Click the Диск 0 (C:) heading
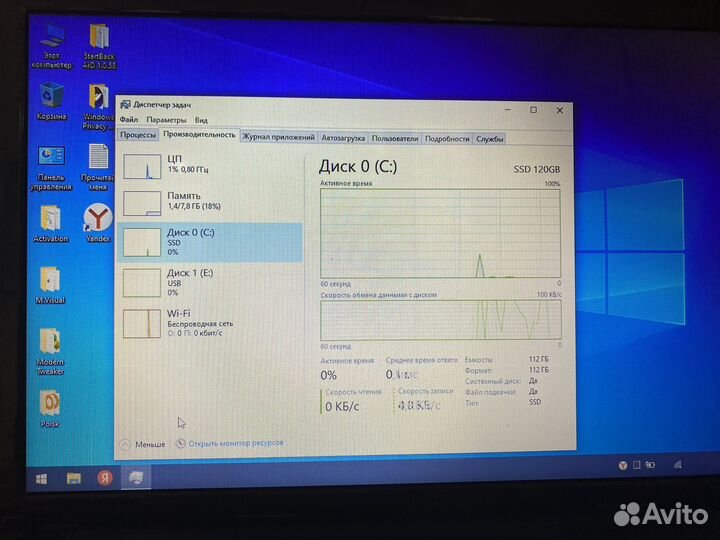 (x=358, y=166)
